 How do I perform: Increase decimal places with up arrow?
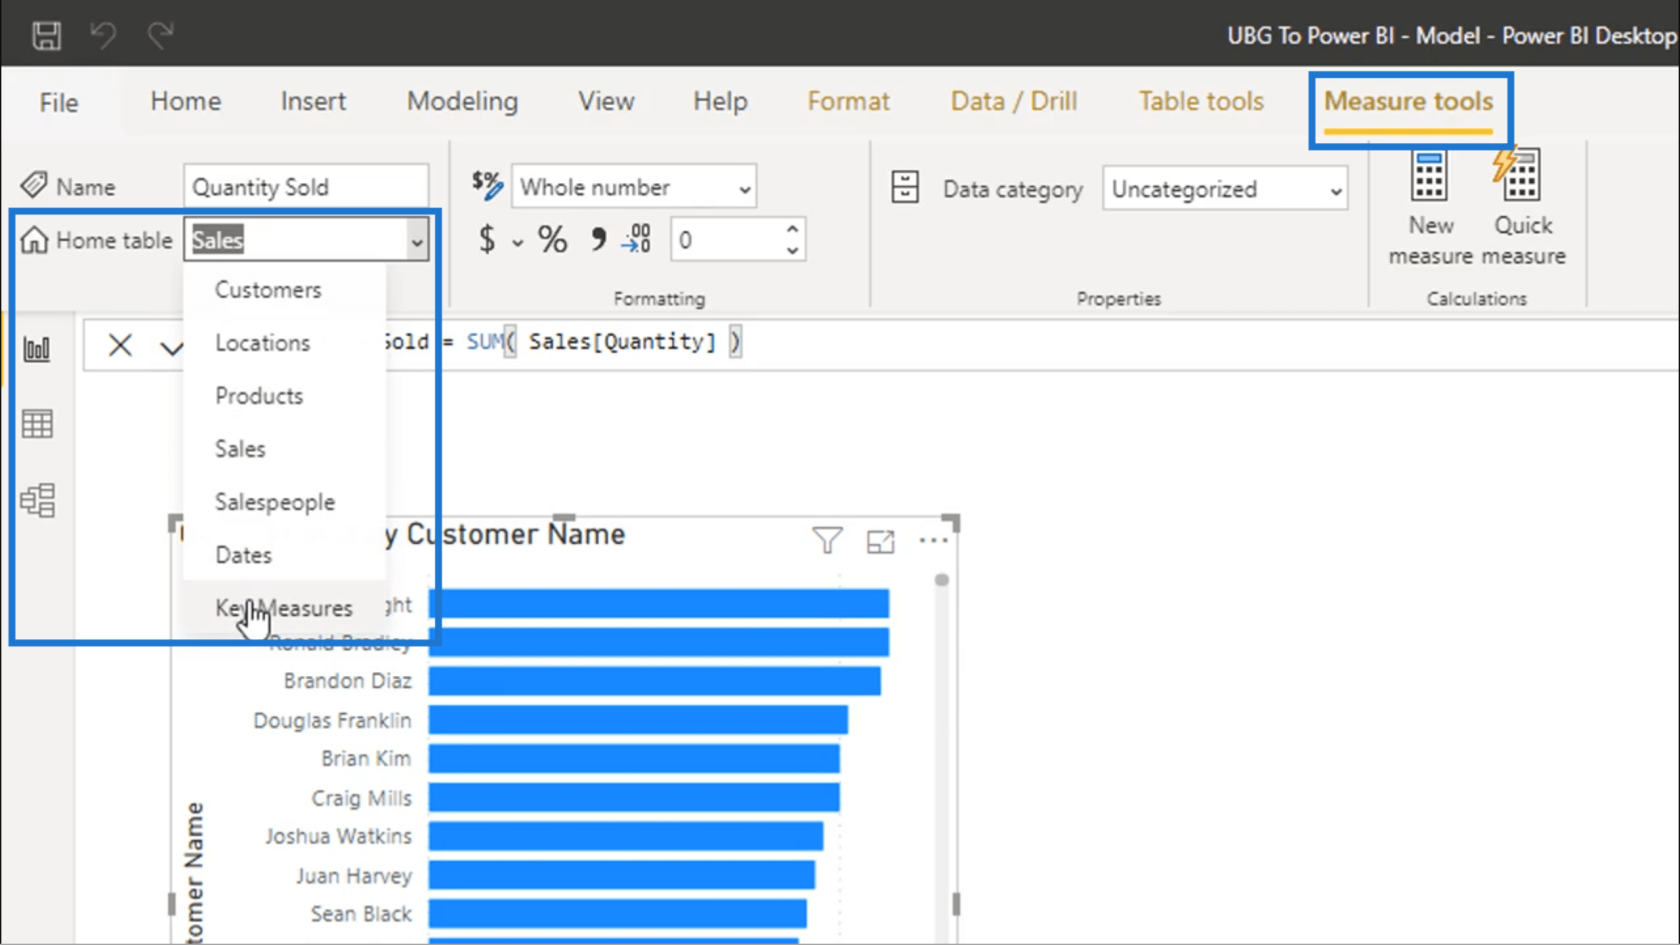[792, 229]
